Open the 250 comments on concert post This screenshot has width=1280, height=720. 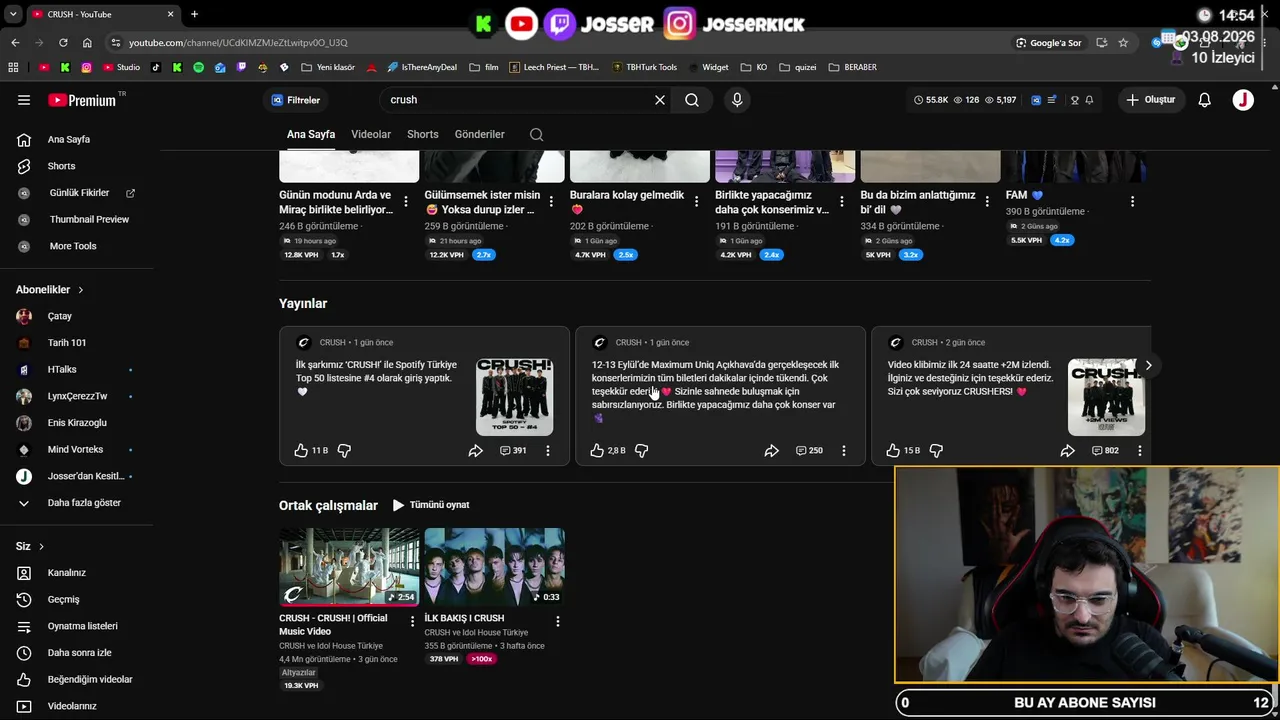[809, 451]
